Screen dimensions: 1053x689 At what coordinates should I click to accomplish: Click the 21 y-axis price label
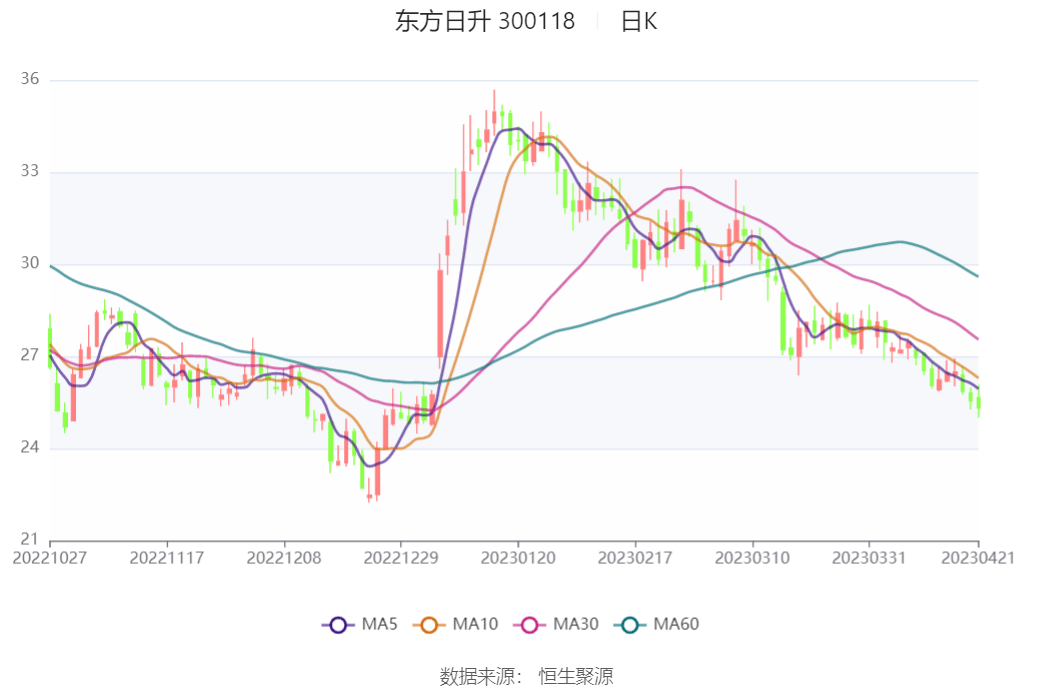tap(30, 539)
